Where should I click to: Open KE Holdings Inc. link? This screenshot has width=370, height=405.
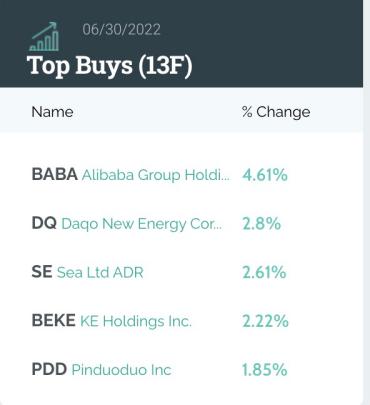[136, 322]
